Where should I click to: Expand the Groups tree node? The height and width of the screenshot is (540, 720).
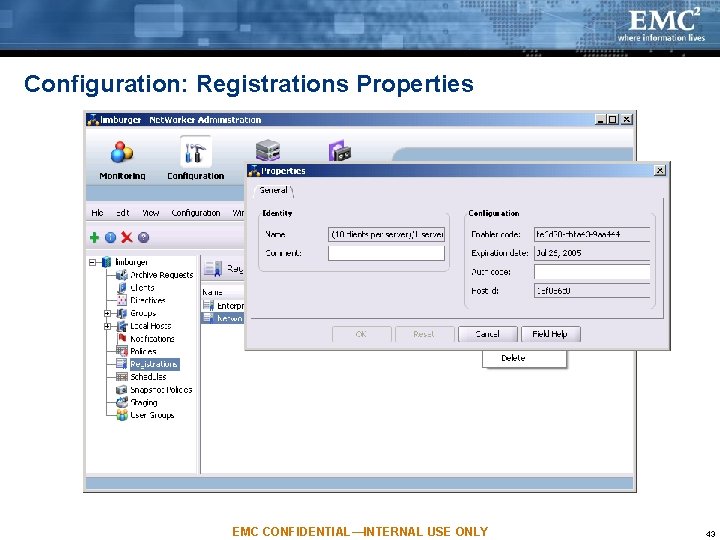click(x=107, y=313)
